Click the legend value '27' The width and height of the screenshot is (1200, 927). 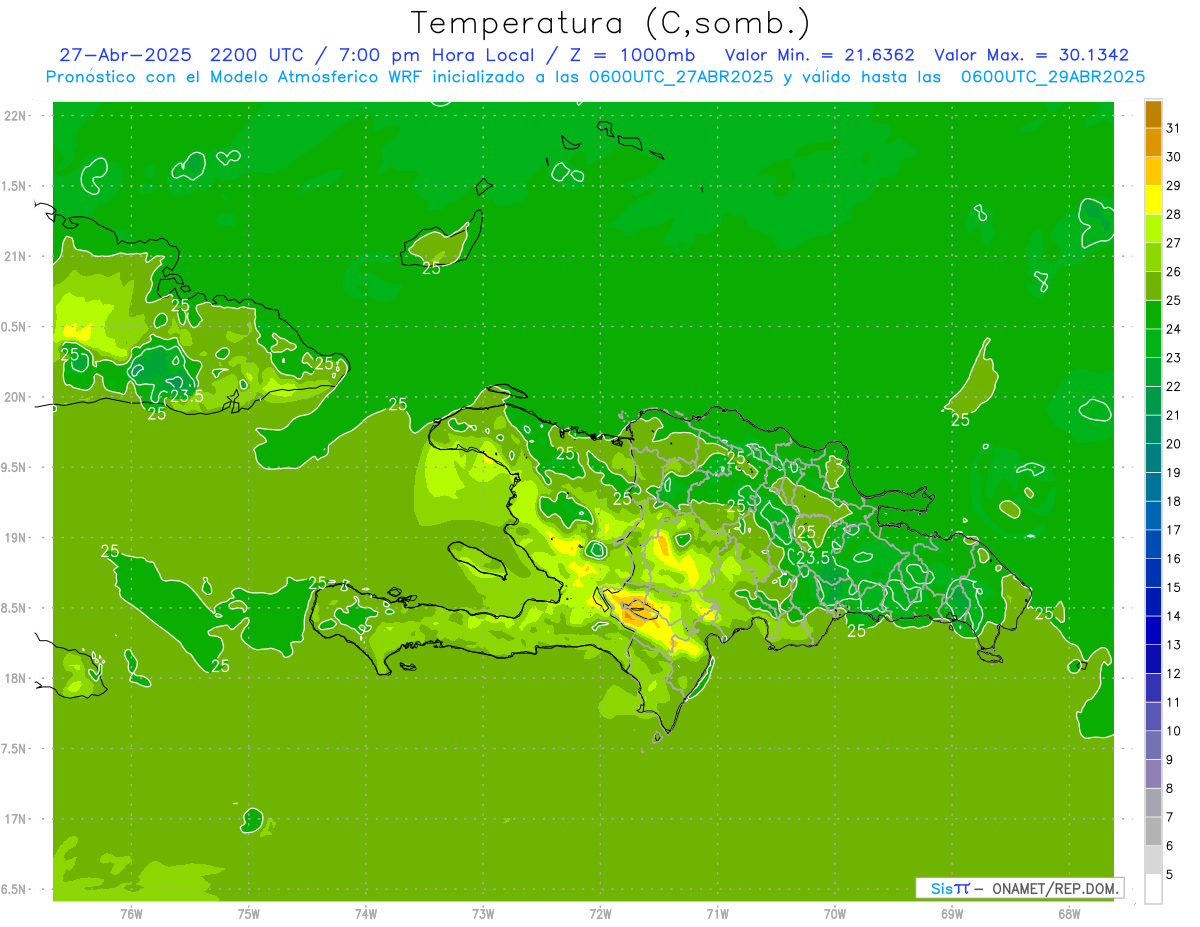coord(1174,243)
